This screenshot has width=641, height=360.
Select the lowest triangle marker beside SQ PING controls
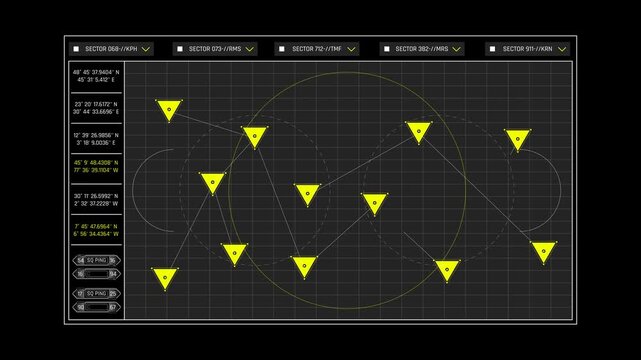tap(165, 279)
